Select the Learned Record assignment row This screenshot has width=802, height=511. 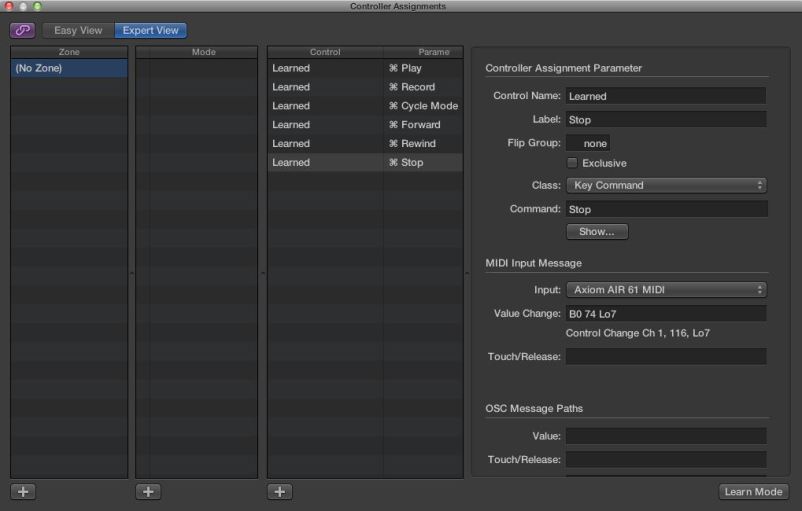[x=365, y=87]
